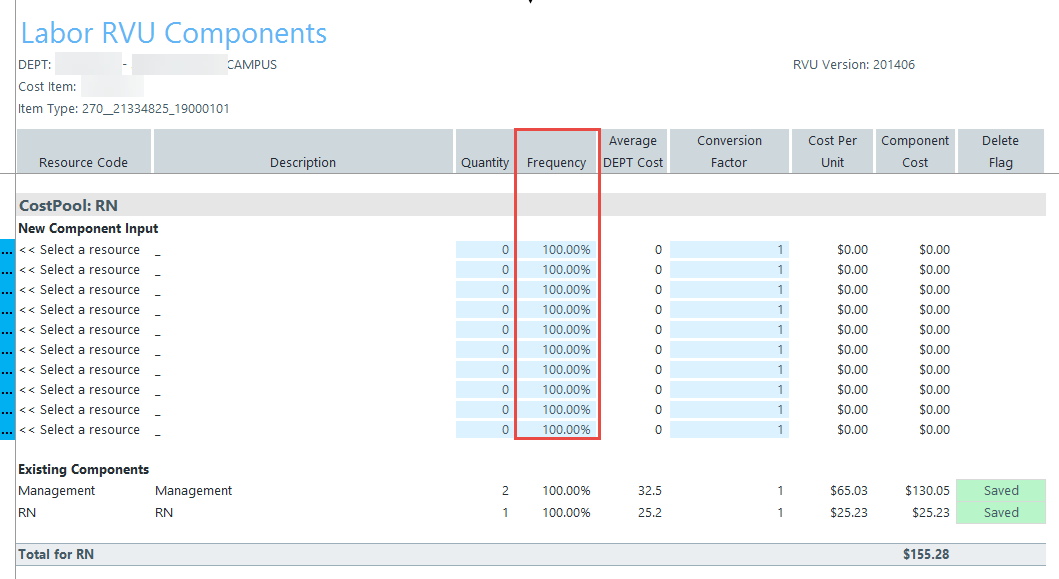The width and height of the screenshot is (1059, 579).
Task: Edit Frequency field in first new component row
Action: pyautogui.click(x=557, y=250)
